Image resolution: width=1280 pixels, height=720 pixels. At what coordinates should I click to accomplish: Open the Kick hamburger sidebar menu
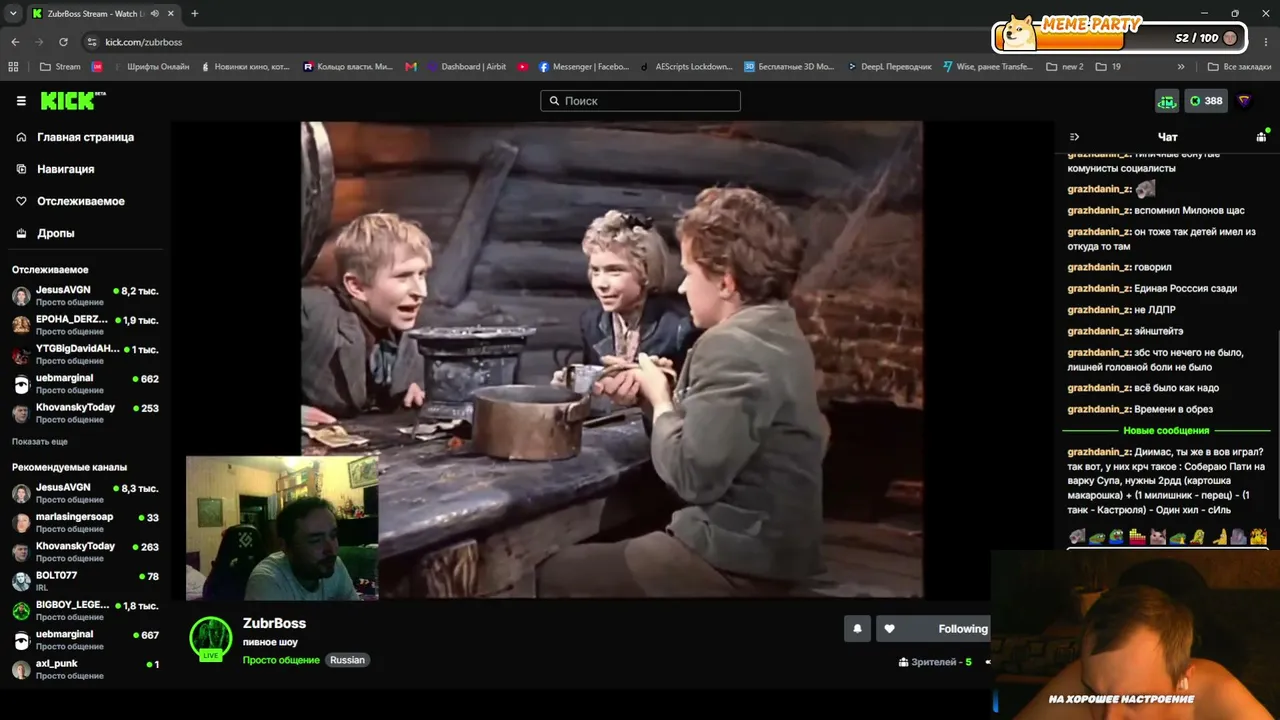tap(21, 101)
